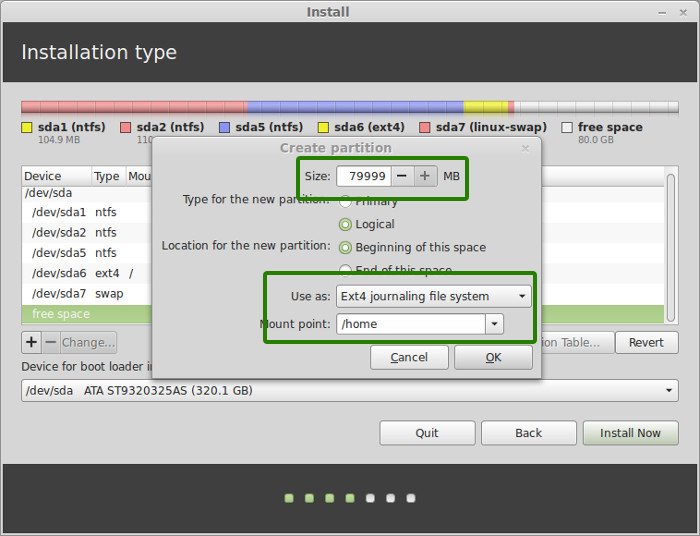Image resolution: width=700 pixels, height=536 pixels.
Task: Click the Install Now button
Action: [630, 433]
